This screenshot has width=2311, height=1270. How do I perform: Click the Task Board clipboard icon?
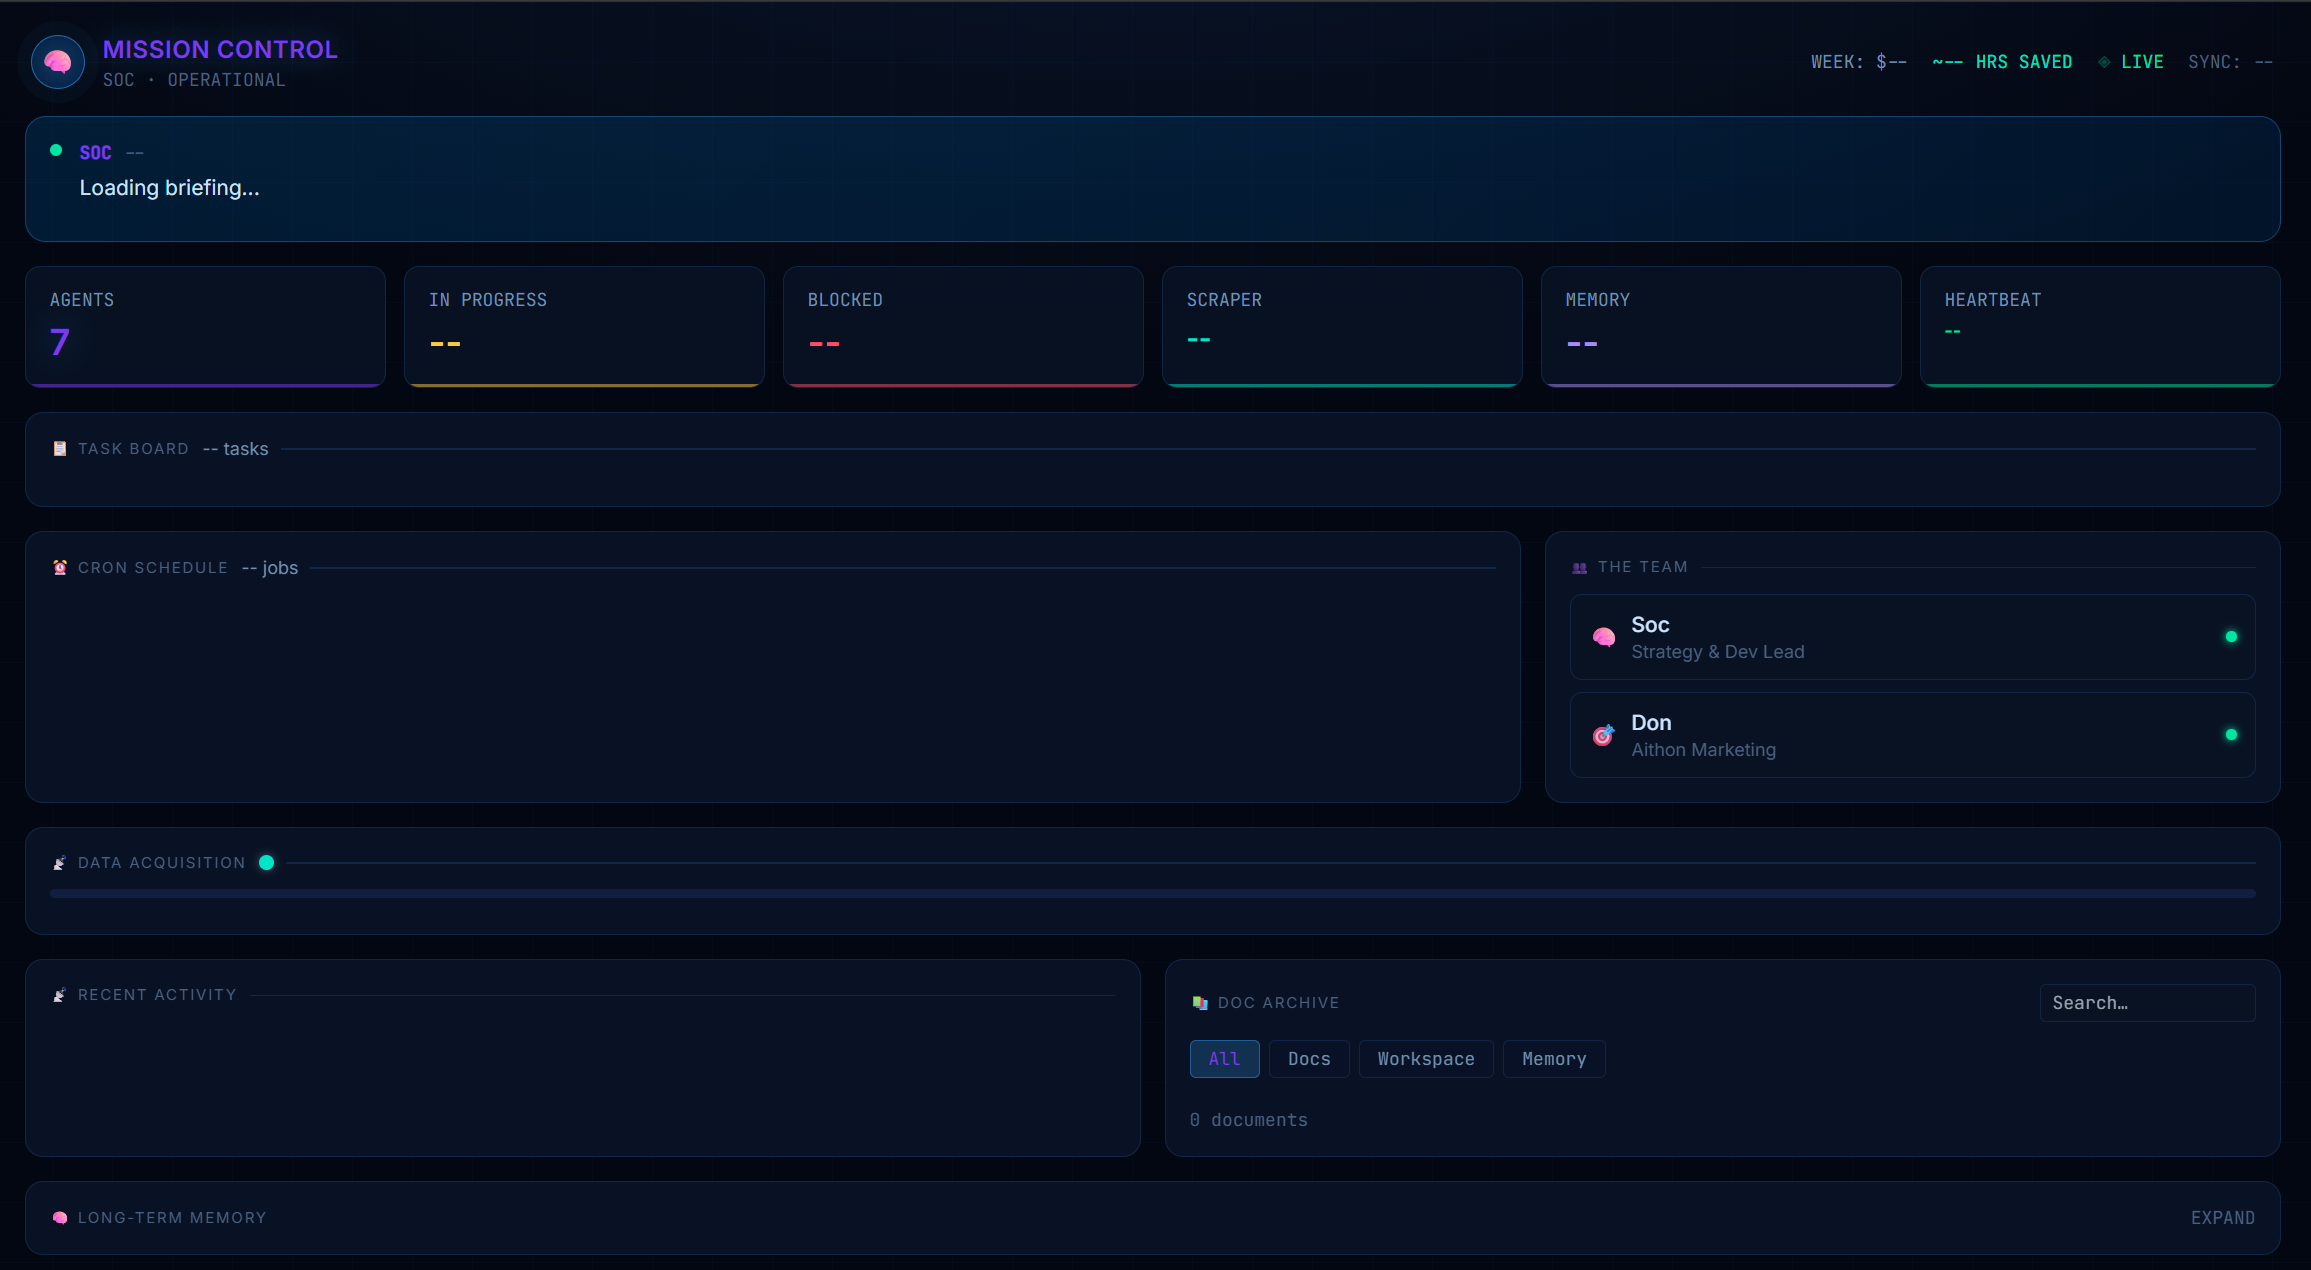[x=60, y=448]
